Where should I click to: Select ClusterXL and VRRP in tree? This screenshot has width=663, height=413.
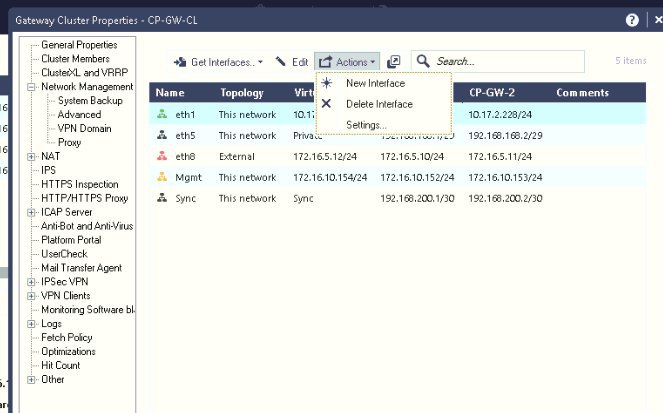[x=85, y=73]
